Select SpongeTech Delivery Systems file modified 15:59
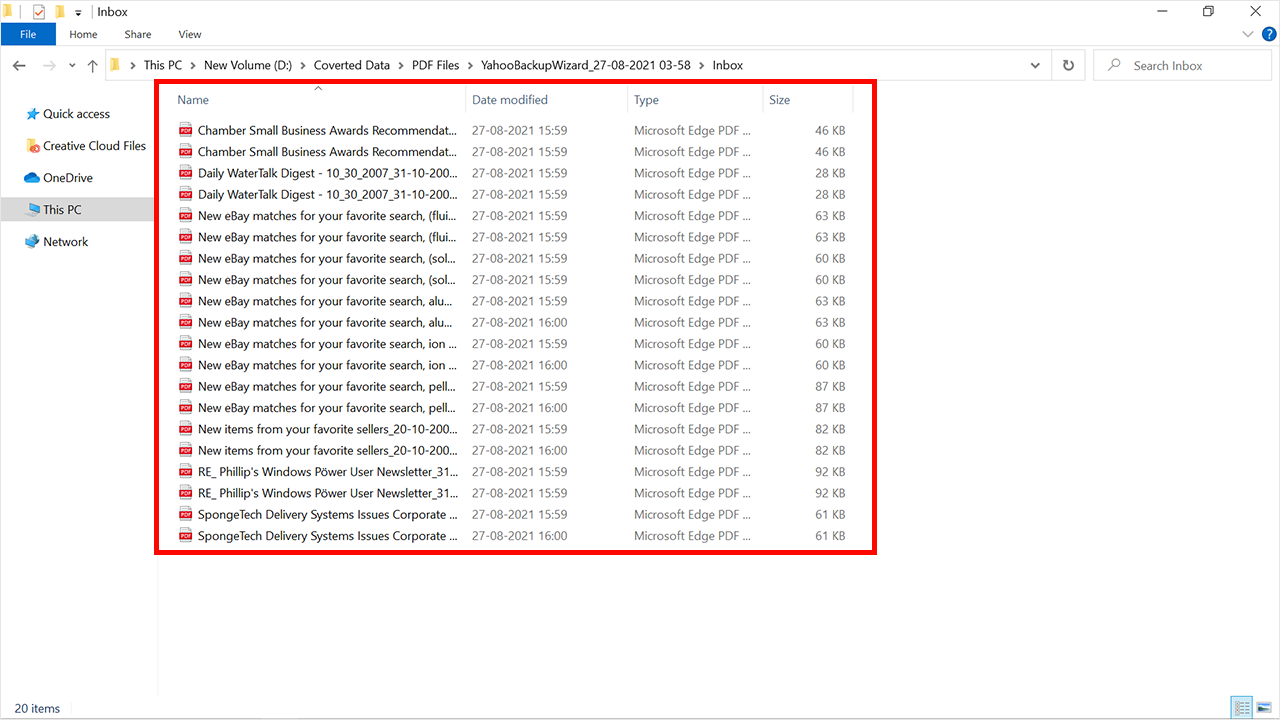This screenshot has height=720, width=1280. point(513,515)
